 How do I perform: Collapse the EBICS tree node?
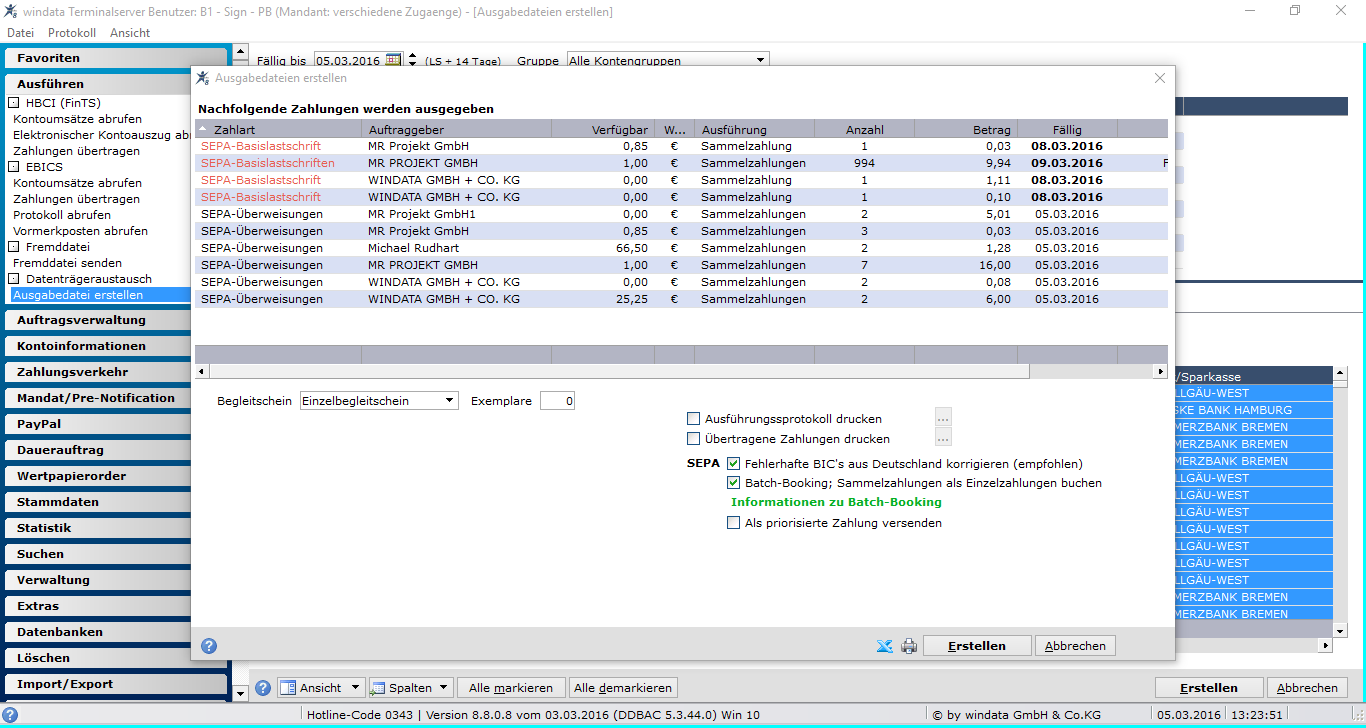tap(15, 167)
